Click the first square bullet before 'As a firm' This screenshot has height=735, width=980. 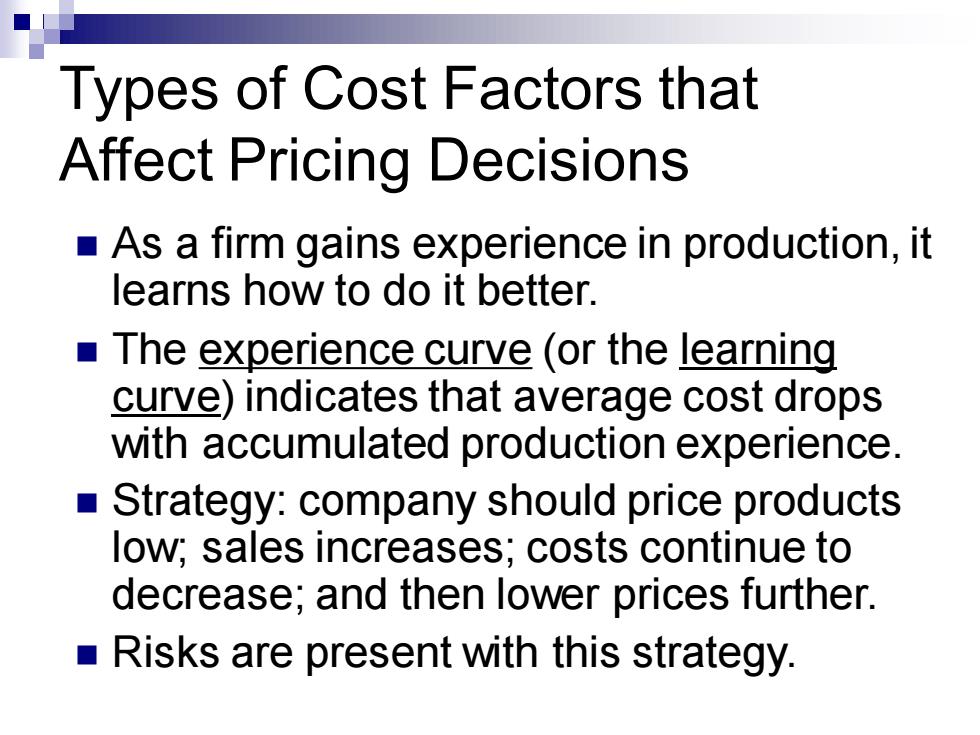pos(88,246)
